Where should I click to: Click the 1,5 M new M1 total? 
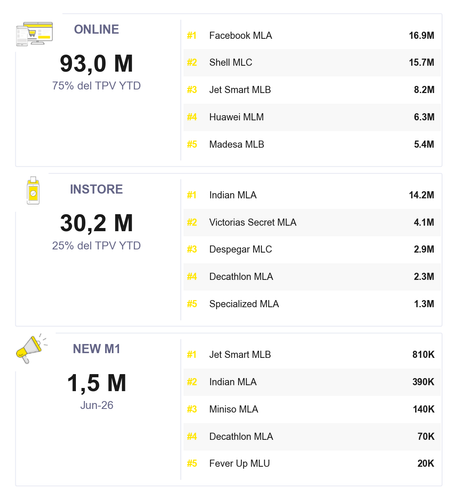tap(97, 383)
